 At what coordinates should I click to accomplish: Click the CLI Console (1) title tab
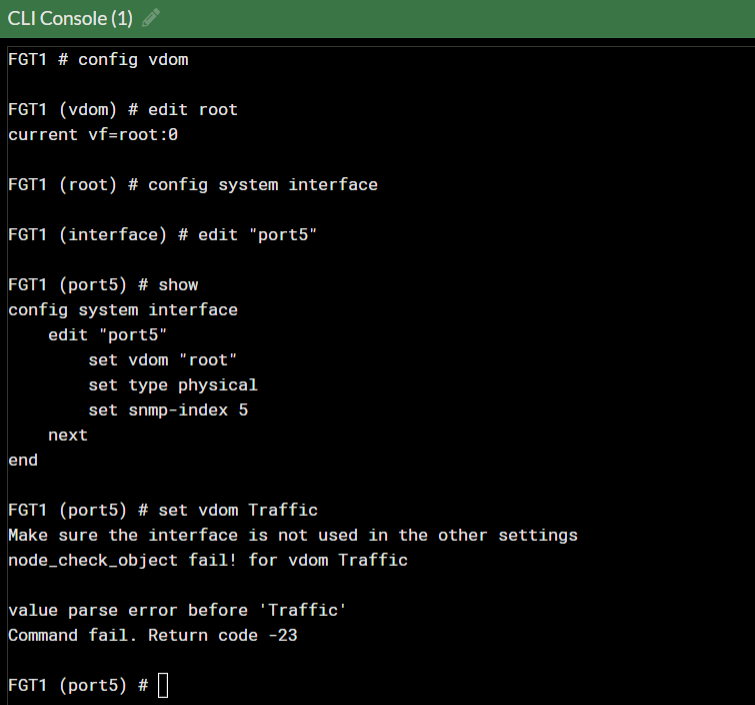click(x=70, y=18)
